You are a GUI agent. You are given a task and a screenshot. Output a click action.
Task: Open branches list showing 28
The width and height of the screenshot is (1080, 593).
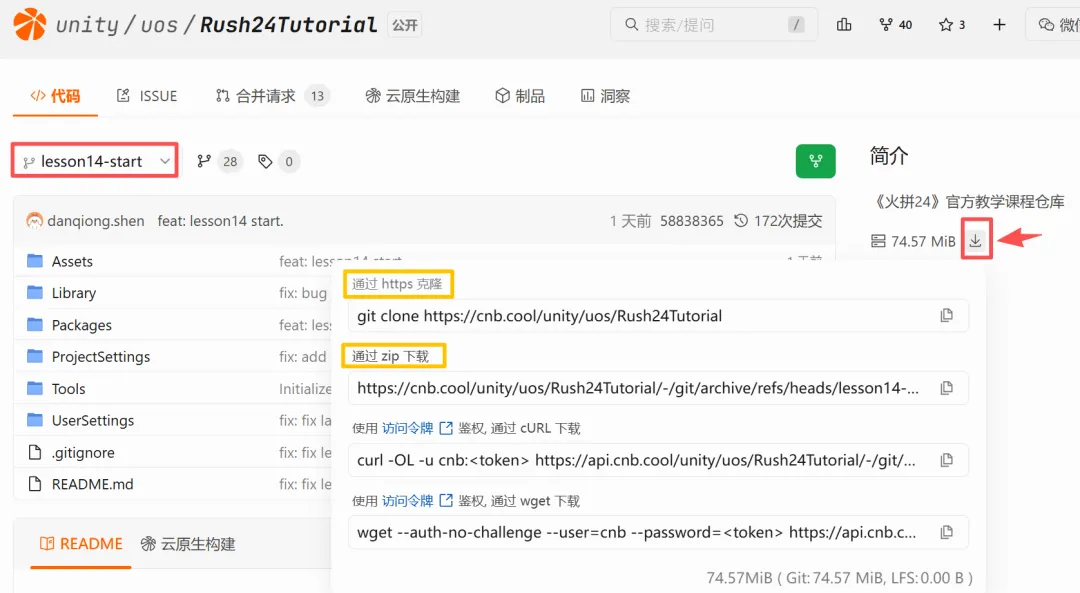[x=218, y=161]
